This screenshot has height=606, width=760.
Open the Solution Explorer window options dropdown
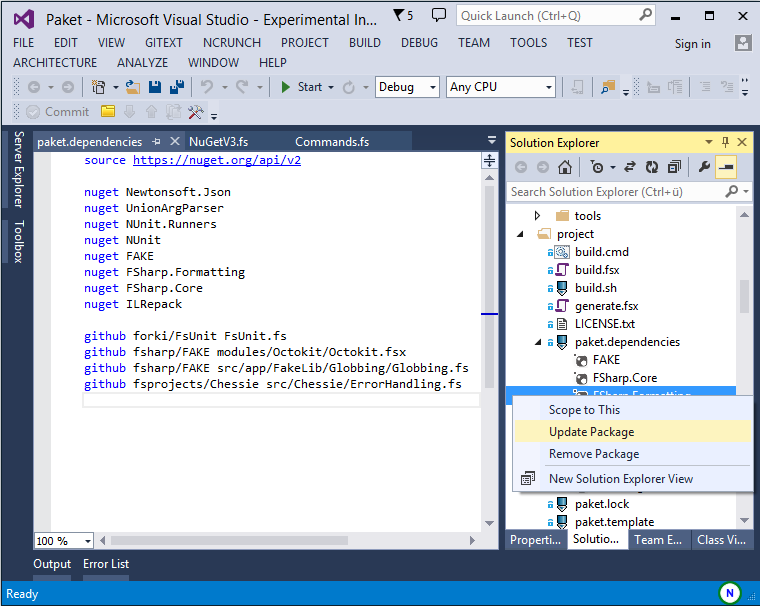tap(709, 142)
